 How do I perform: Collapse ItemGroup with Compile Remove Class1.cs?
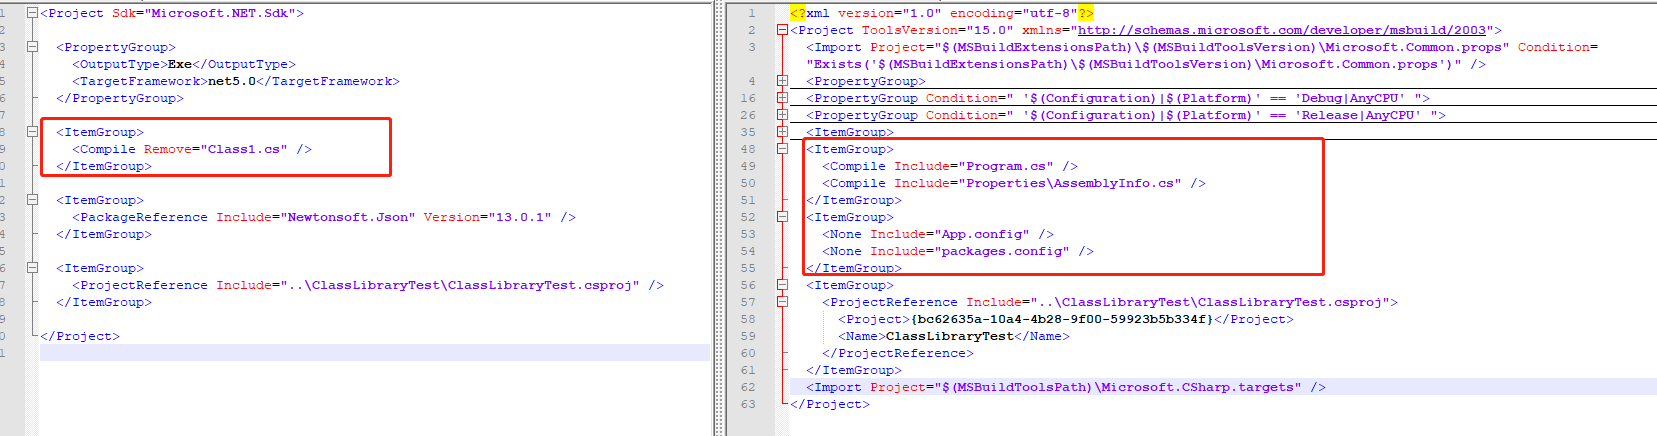32,132
